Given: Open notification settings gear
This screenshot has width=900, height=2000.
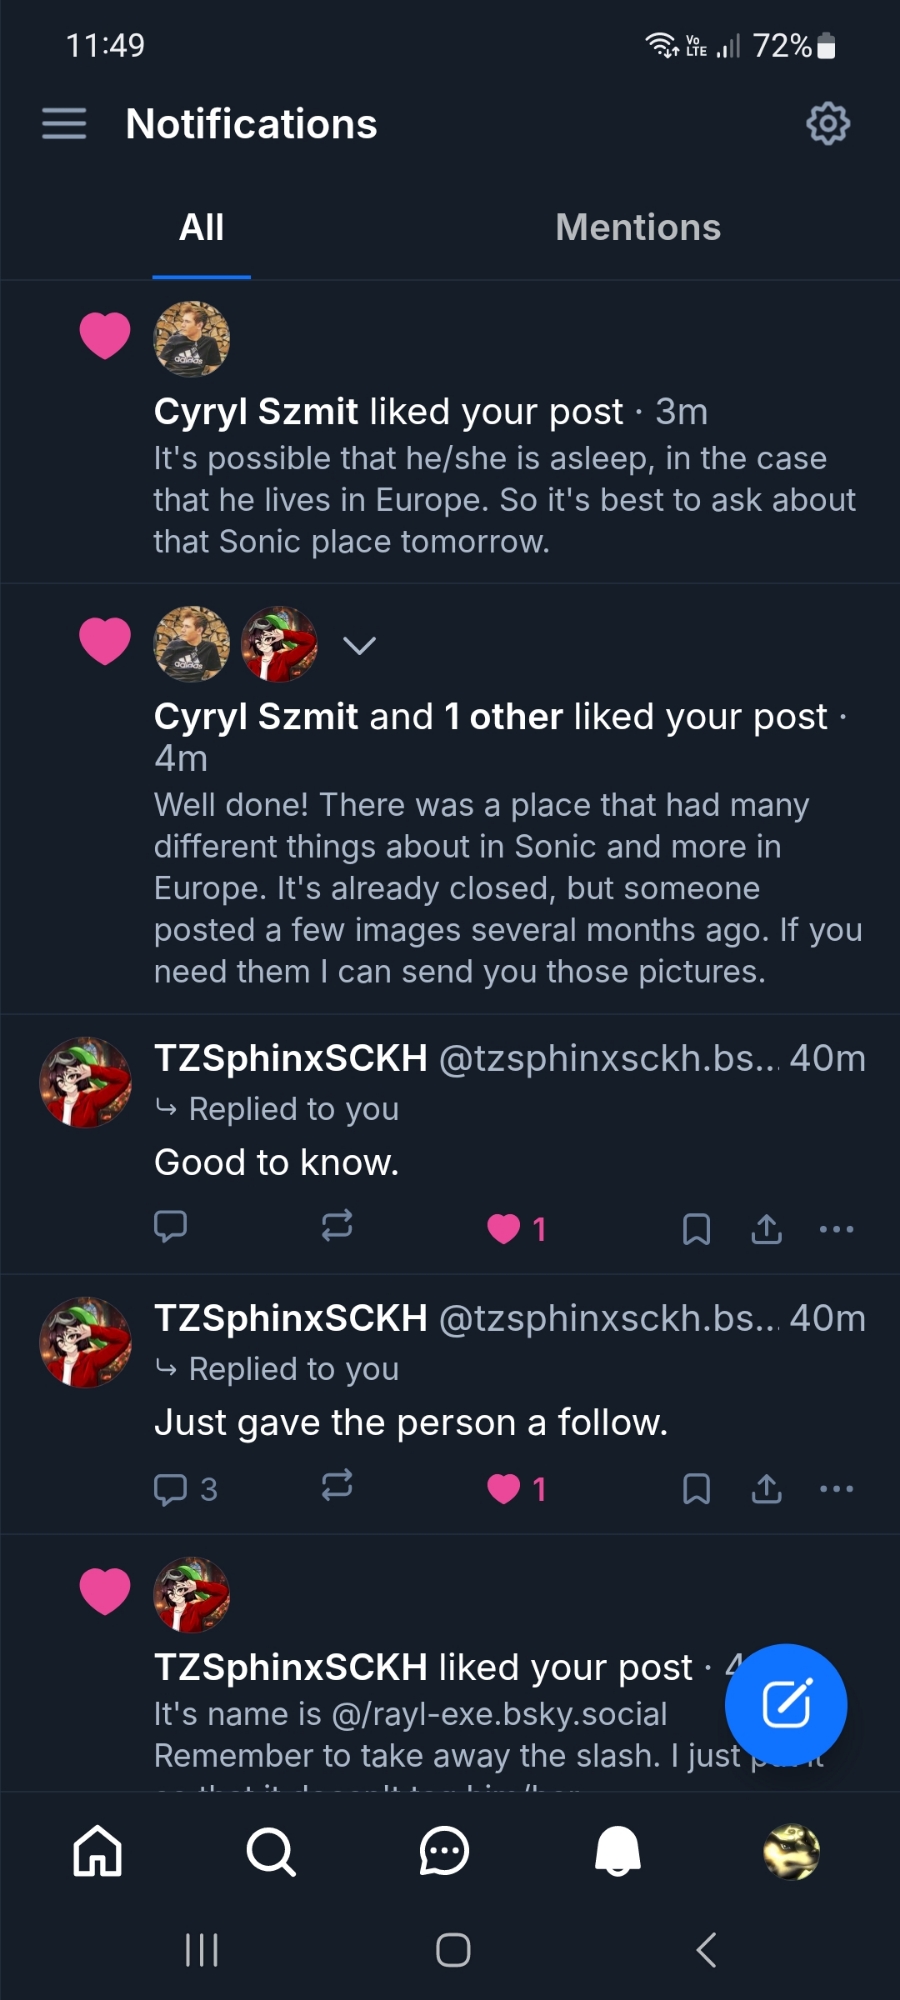Looking at the screenshot, I should [x=827, y=124].
